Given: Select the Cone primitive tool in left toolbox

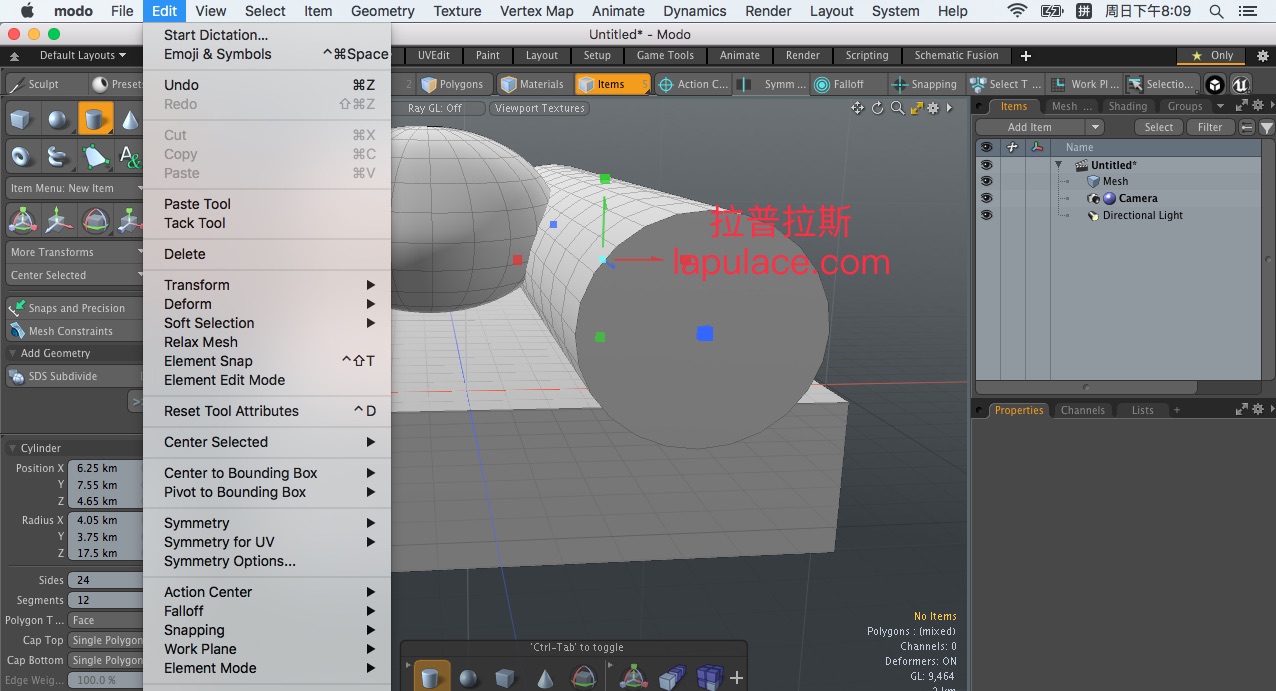Looking at the screenshot, I should 130,121.
